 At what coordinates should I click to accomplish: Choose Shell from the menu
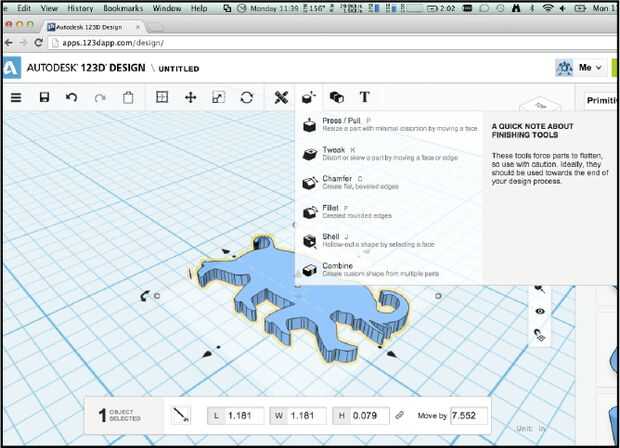point(389,240)
